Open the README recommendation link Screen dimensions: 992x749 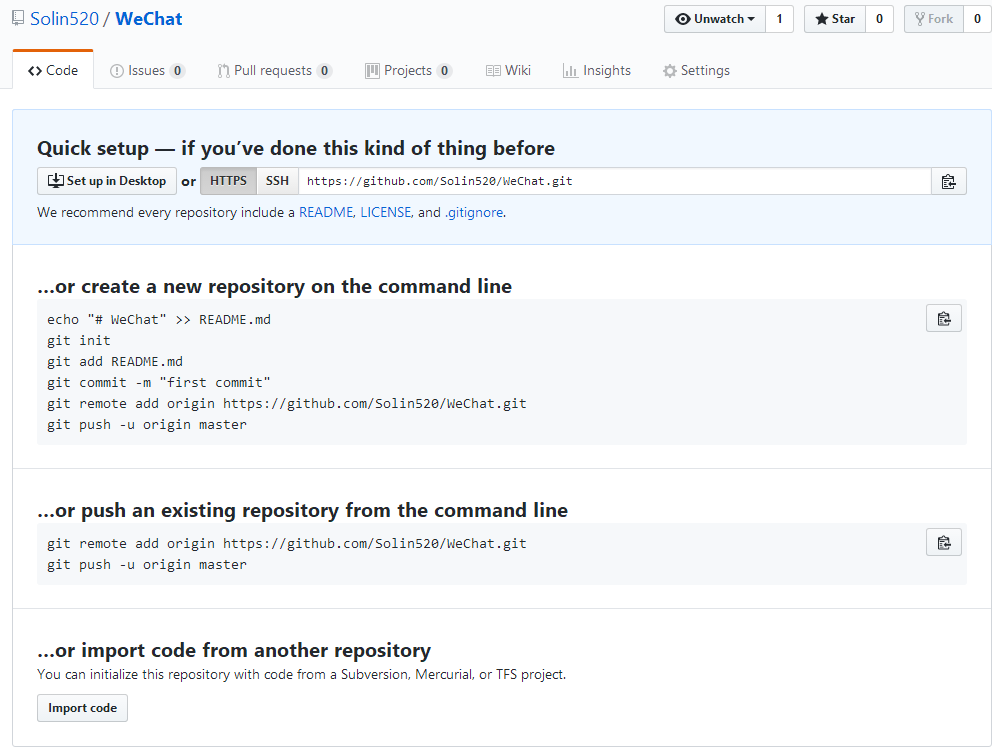pos(326,213)
